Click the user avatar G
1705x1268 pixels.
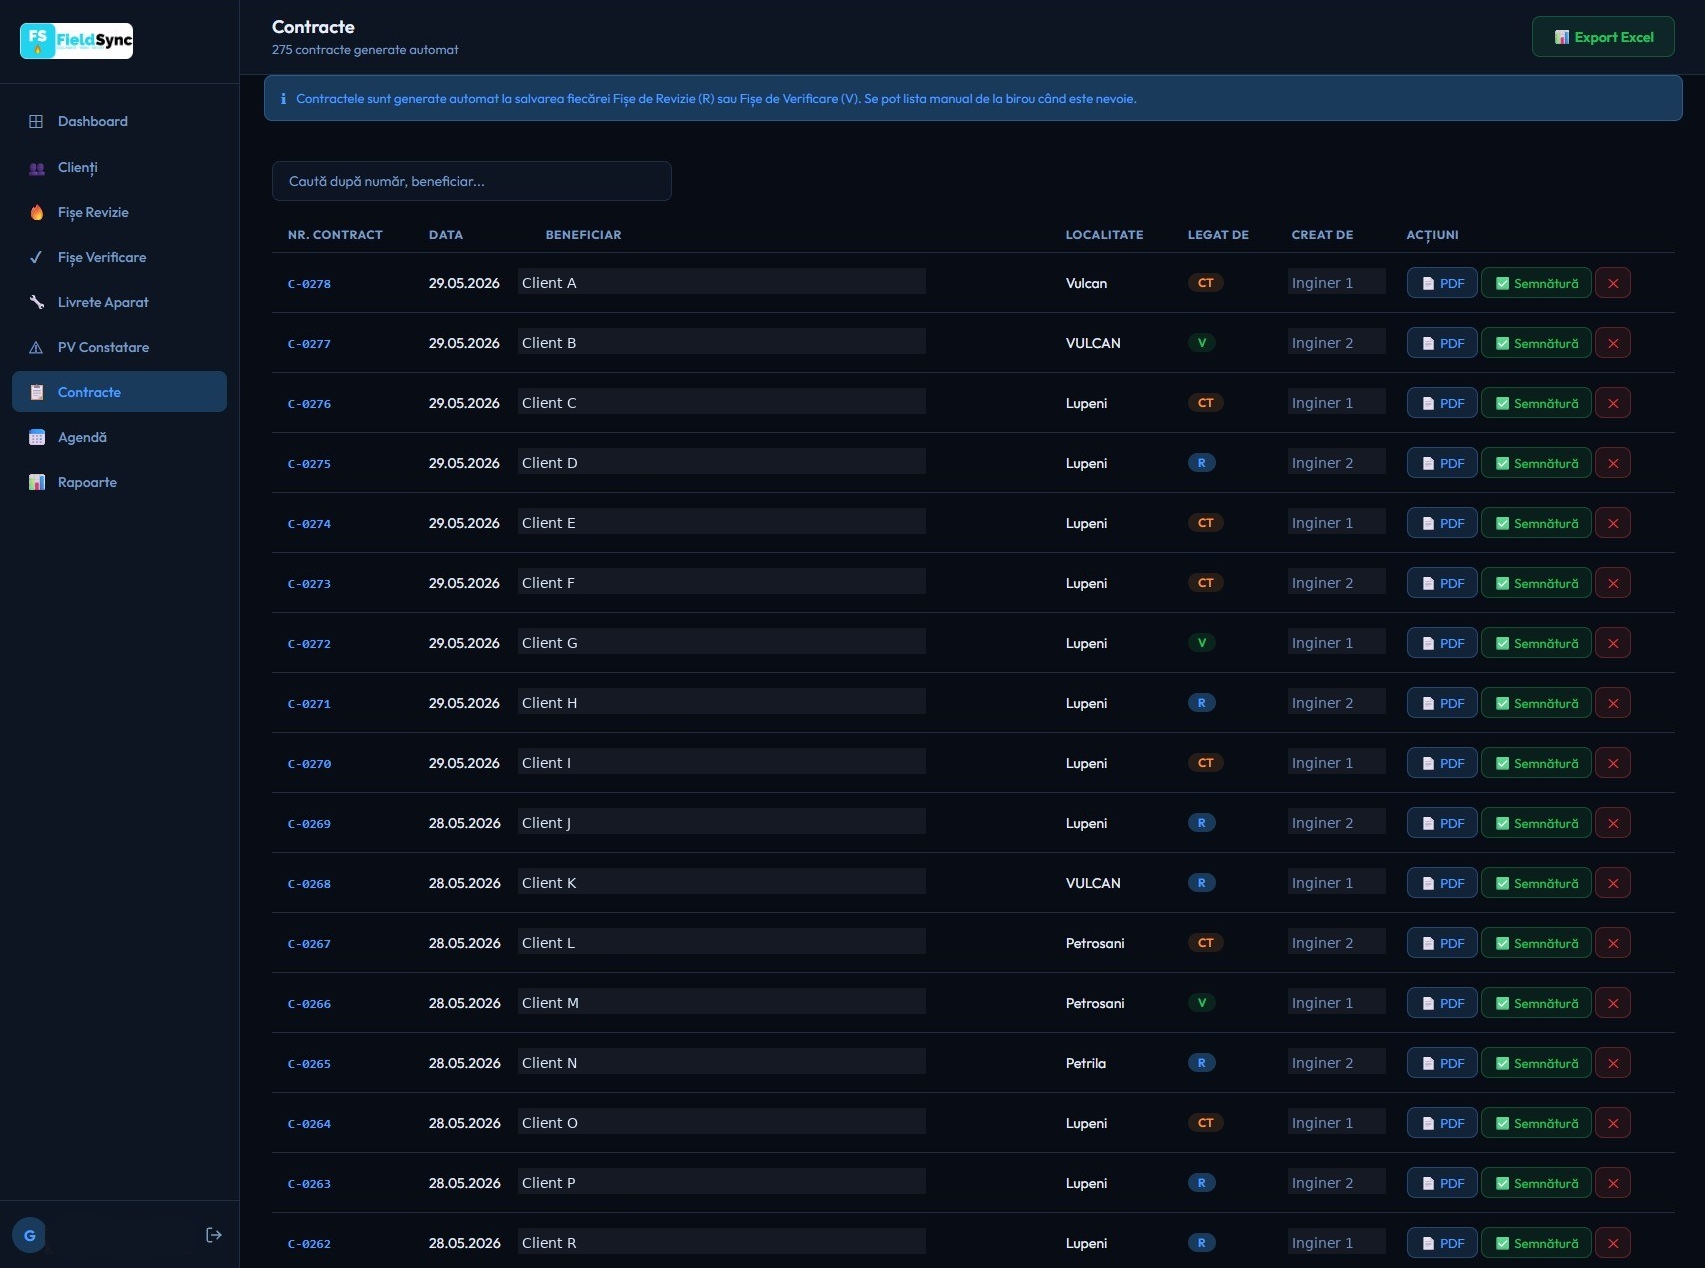click(x=29, y=1235)
